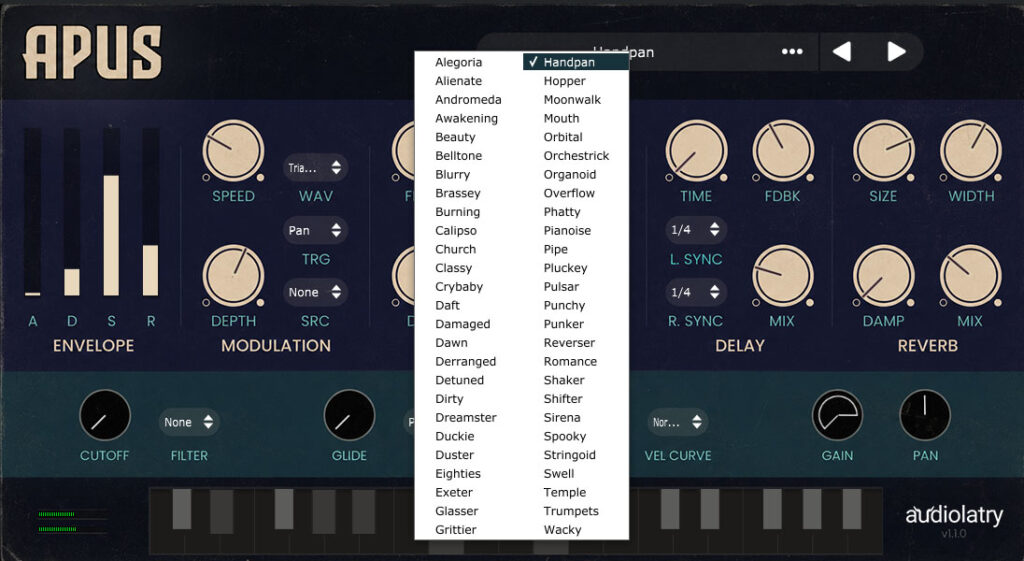Select the Grittier preset
This screenshot has width=1024, height=561.
pyautogui.click(x=456, y=530)
